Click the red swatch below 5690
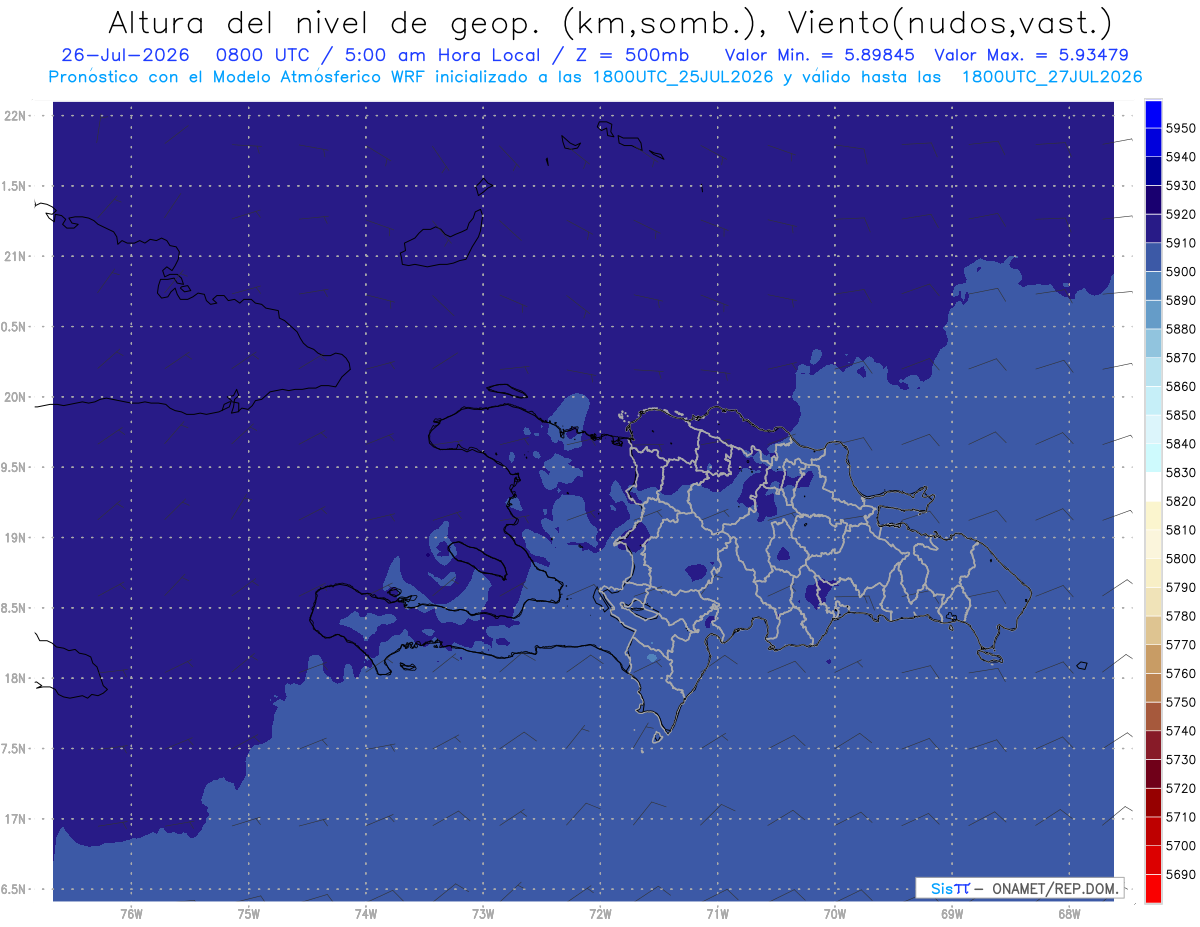This screenshot has height=927, width=1200. 1153,888
